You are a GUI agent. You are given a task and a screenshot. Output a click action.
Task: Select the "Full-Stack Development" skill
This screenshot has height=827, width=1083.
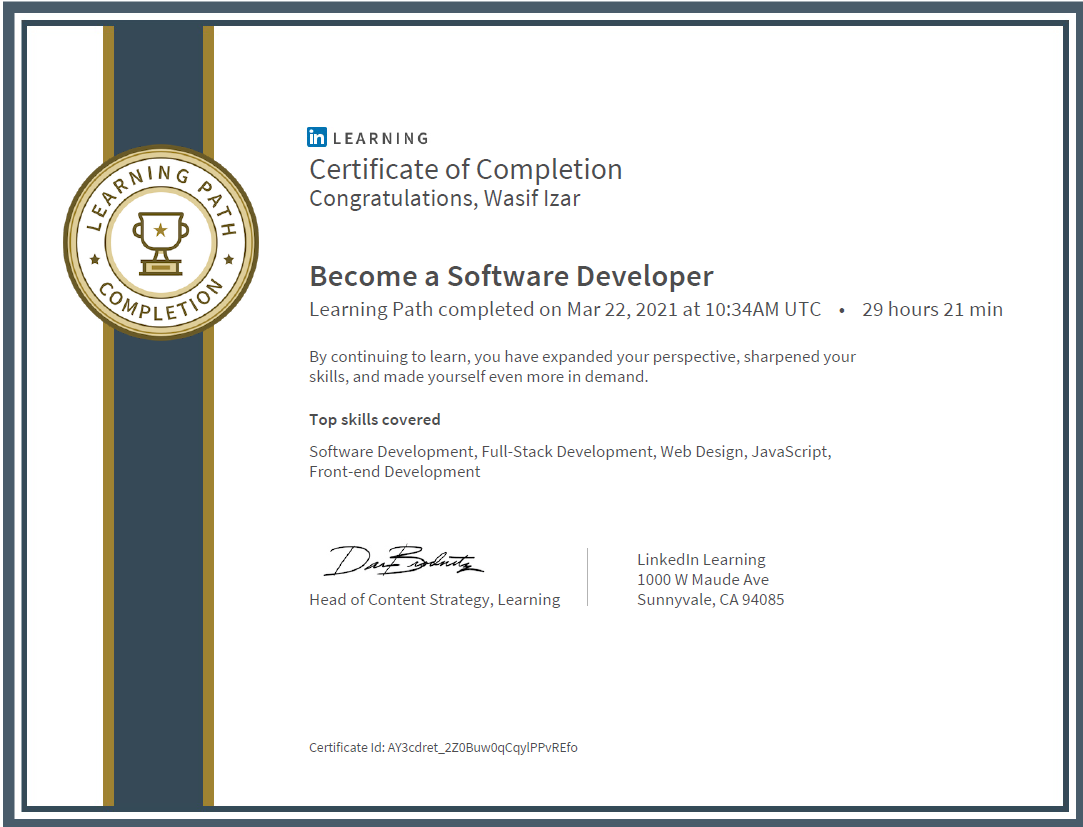tap(566, 452)
